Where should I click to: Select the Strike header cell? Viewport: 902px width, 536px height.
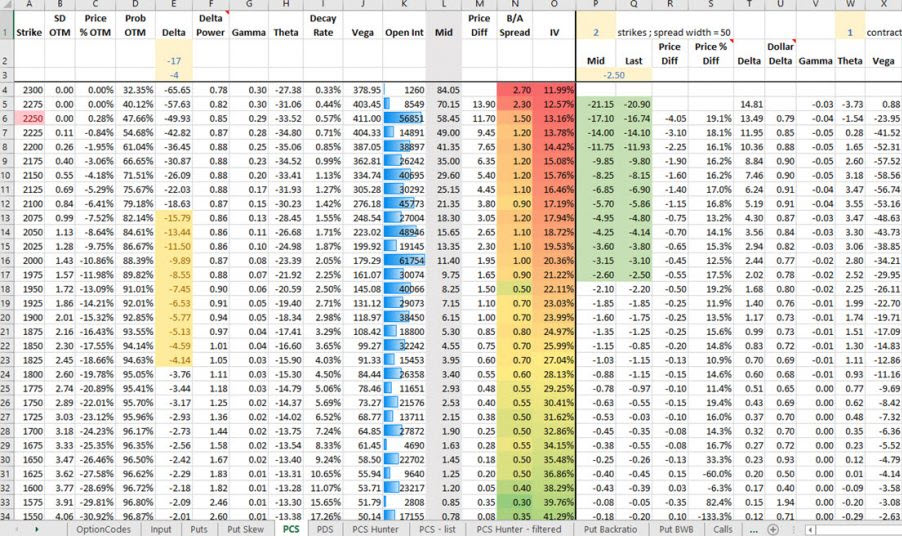[x=29, y=25]
